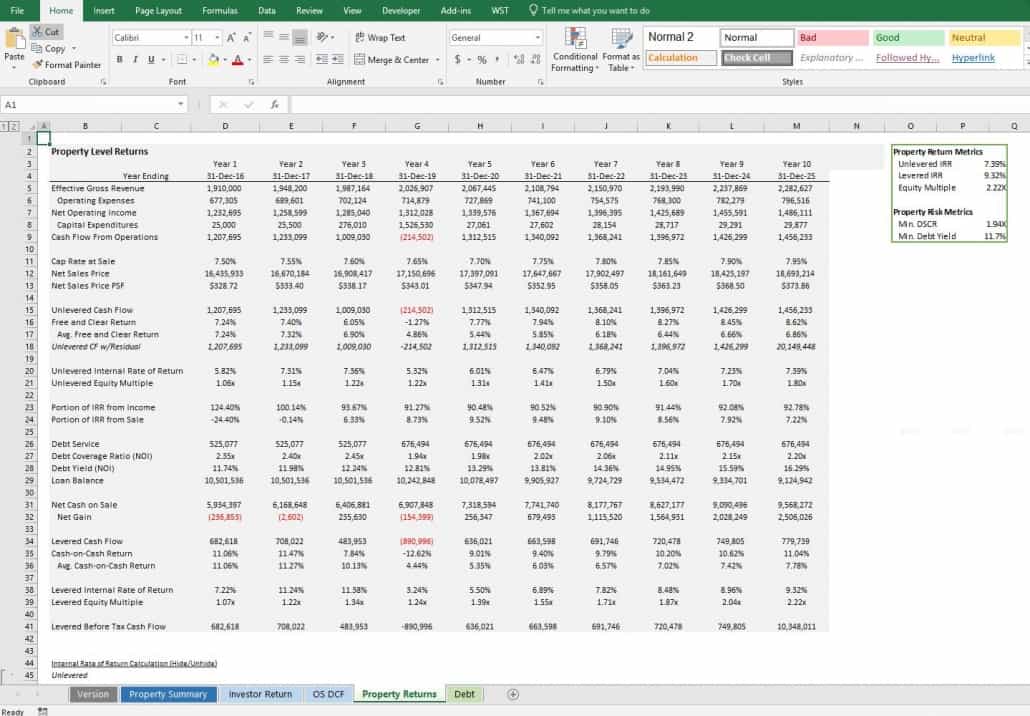Open the Name Box dropdown arrow
Screen dimensions: 1030x716
tap(180, 104)
